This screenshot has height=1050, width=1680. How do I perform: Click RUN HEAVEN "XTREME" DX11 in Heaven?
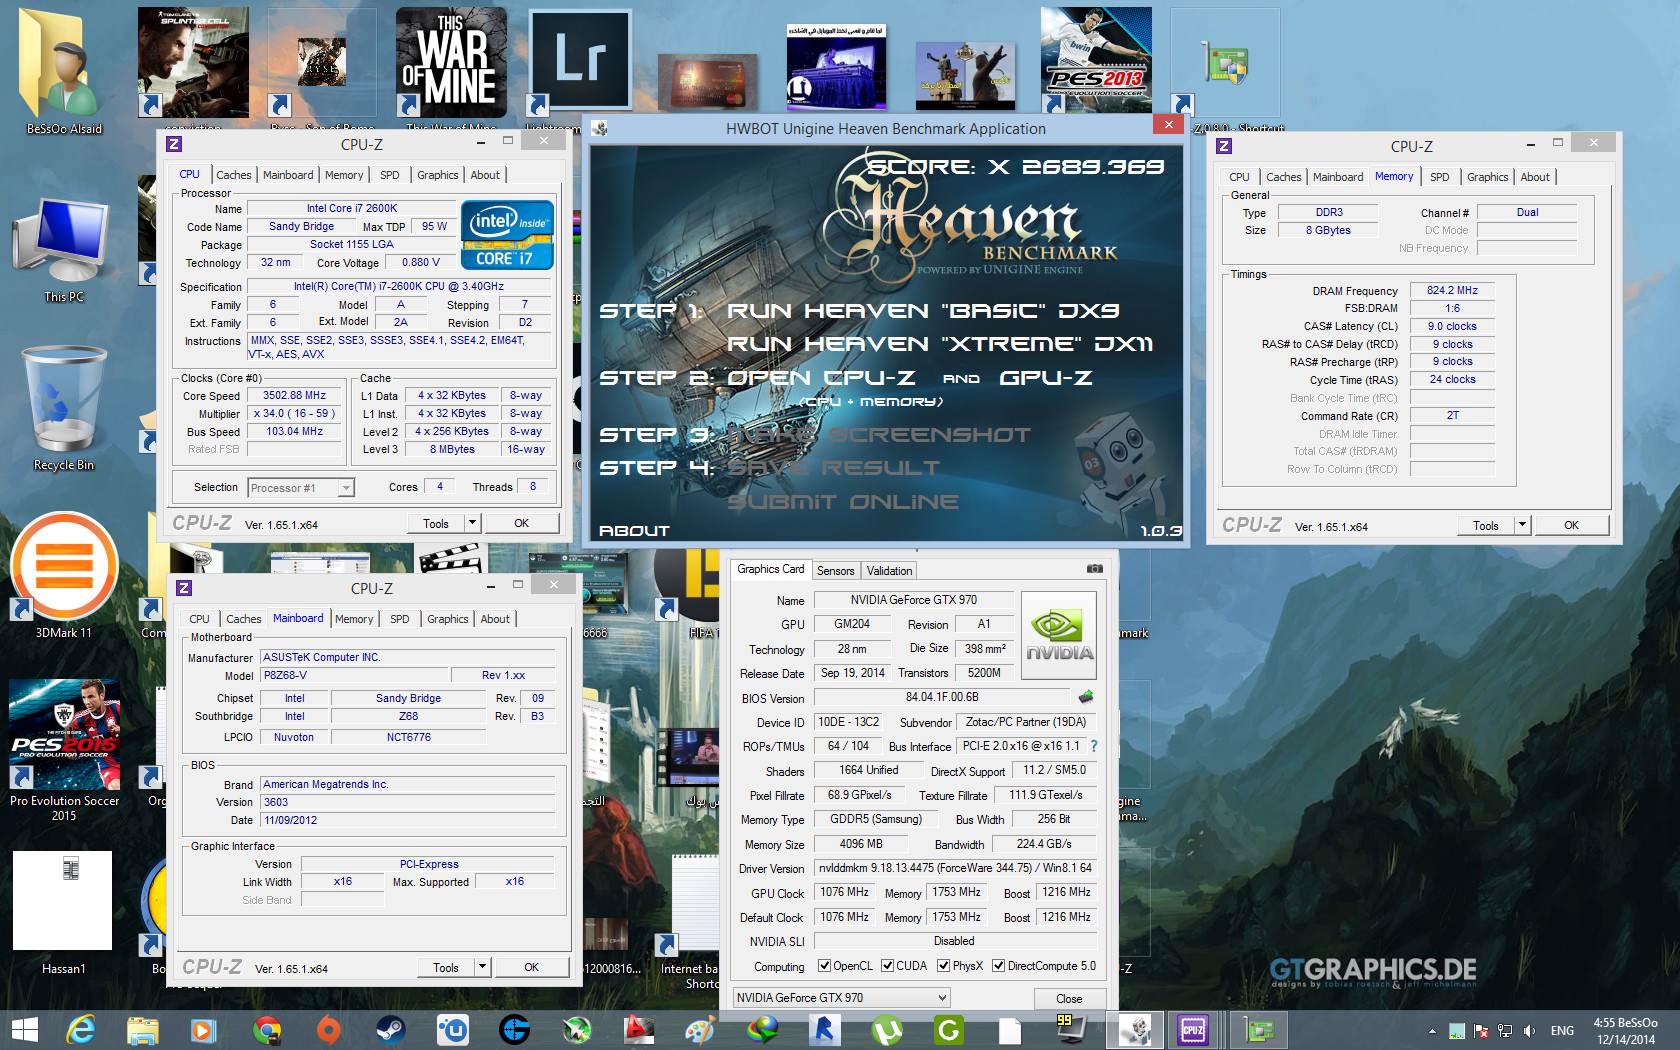[x=940, y=344]
